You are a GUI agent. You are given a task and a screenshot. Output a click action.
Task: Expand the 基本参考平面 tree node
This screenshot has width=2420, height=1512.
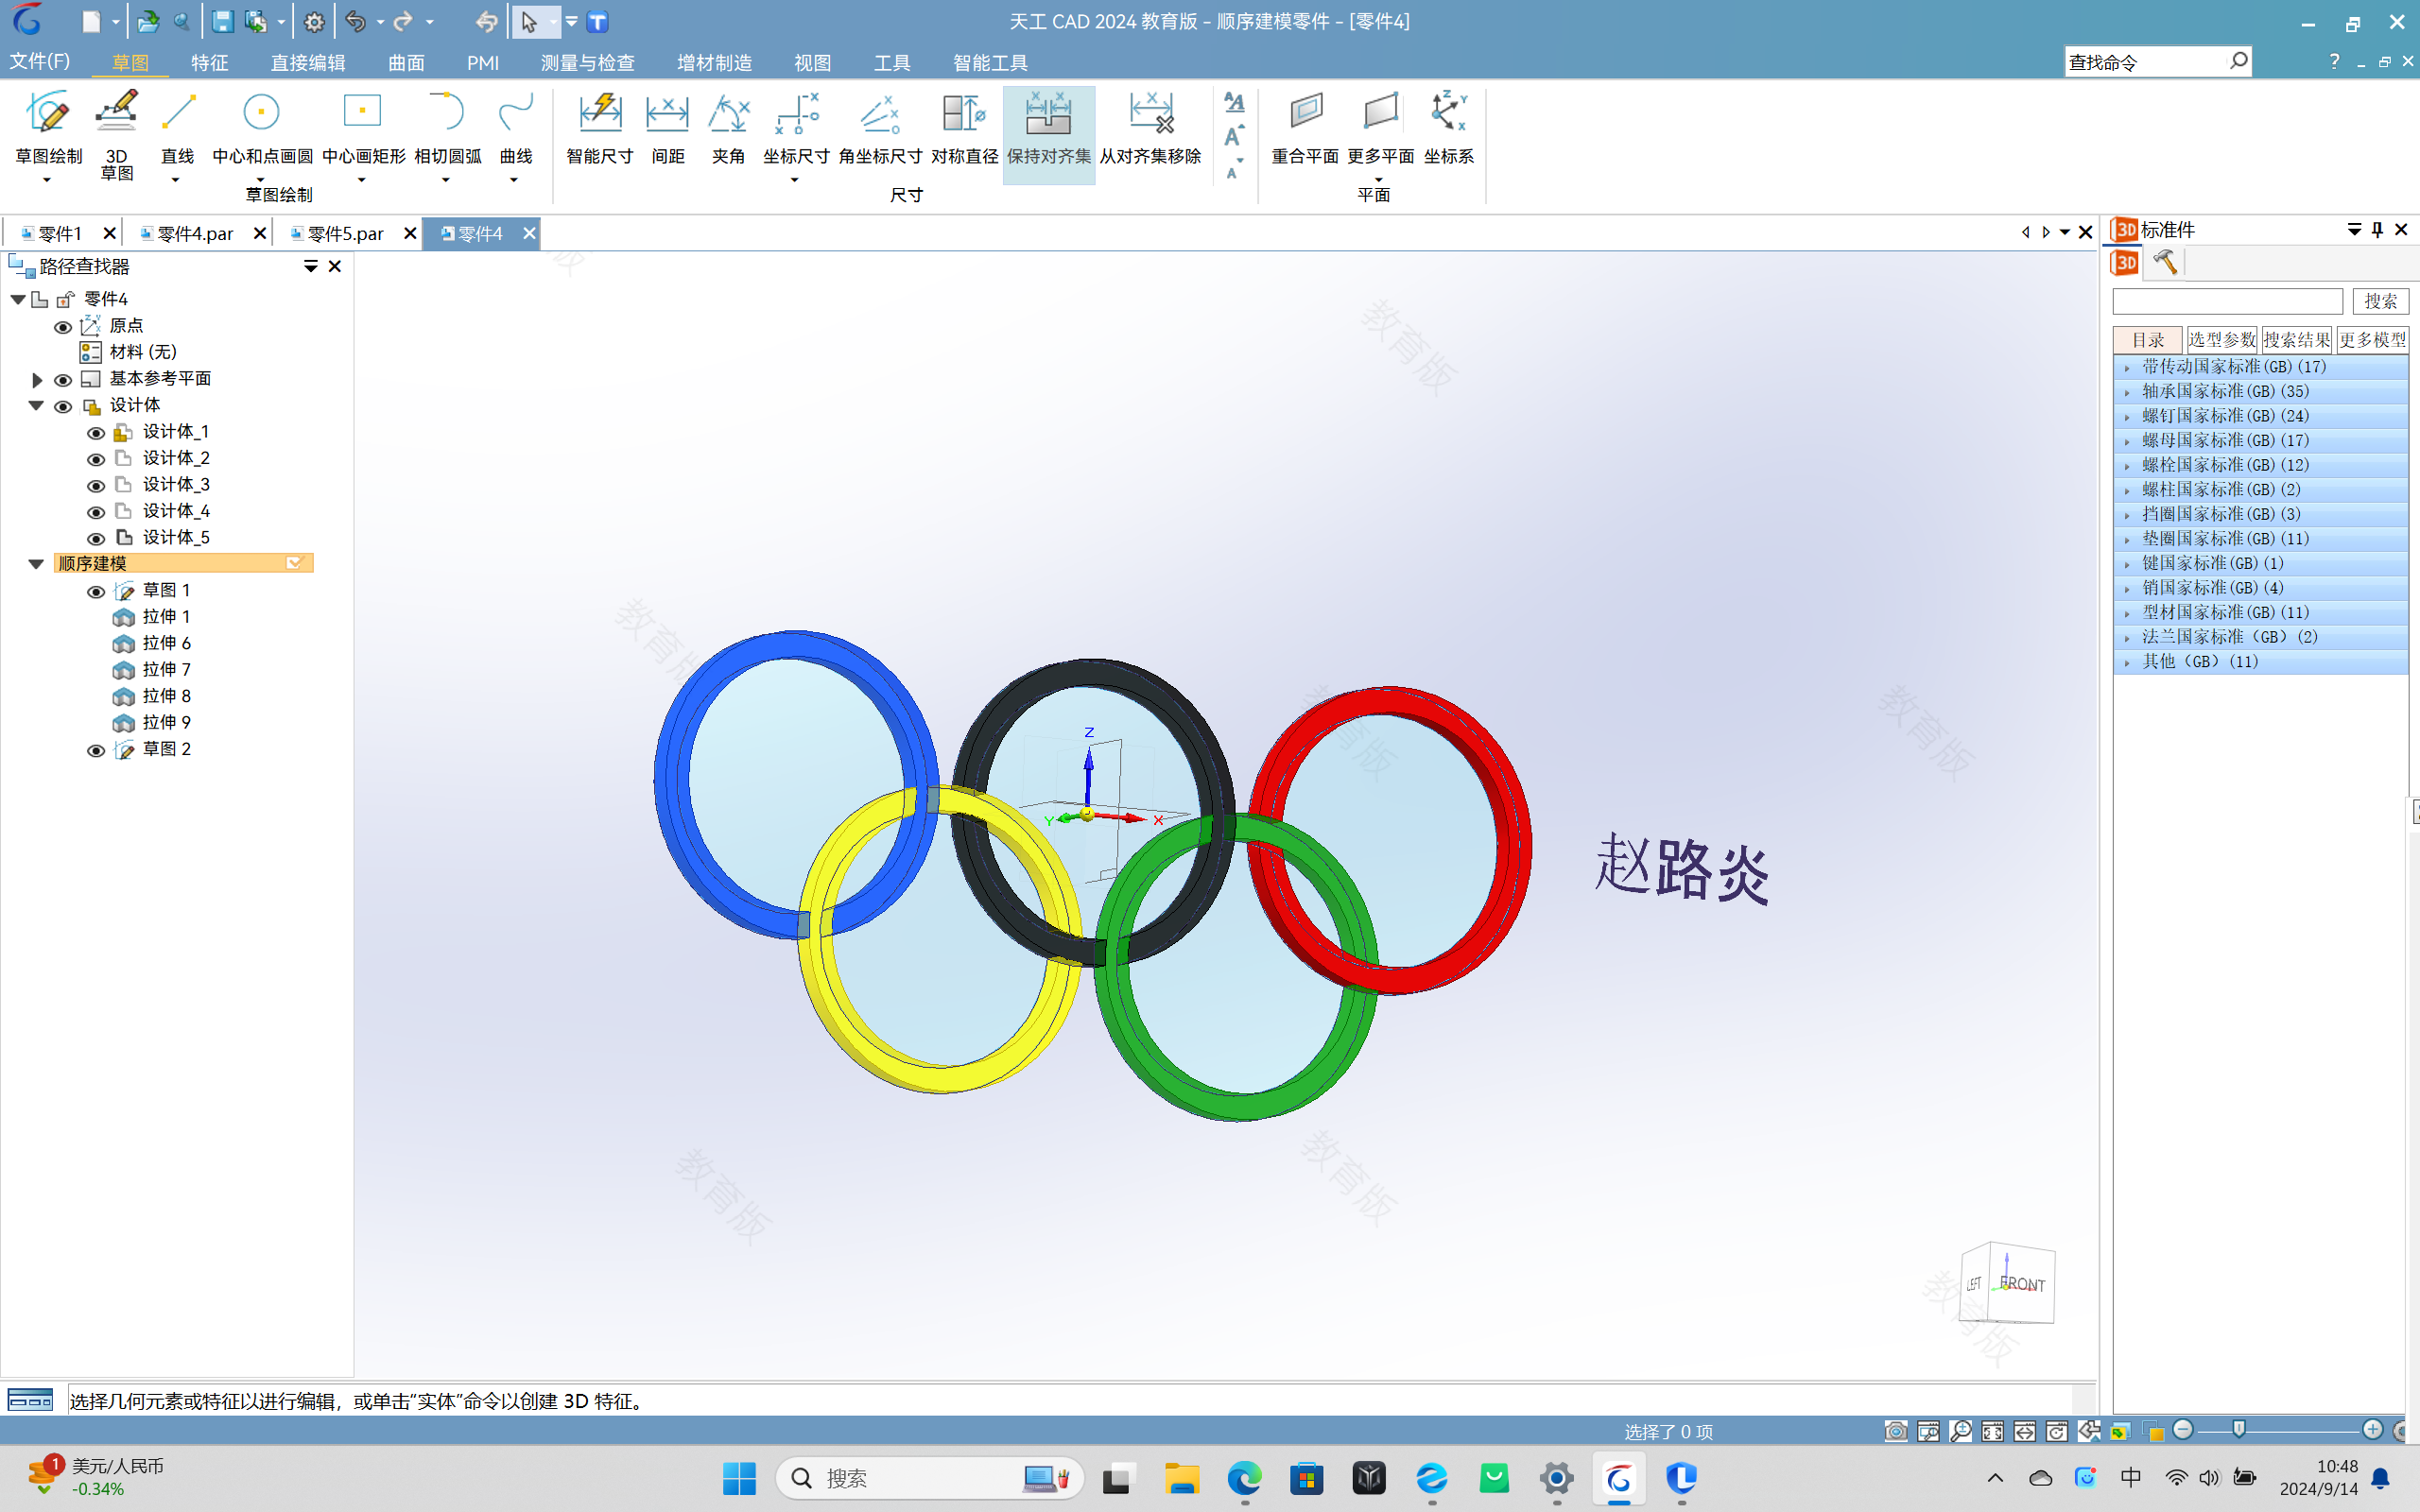(x=37, y=380)
